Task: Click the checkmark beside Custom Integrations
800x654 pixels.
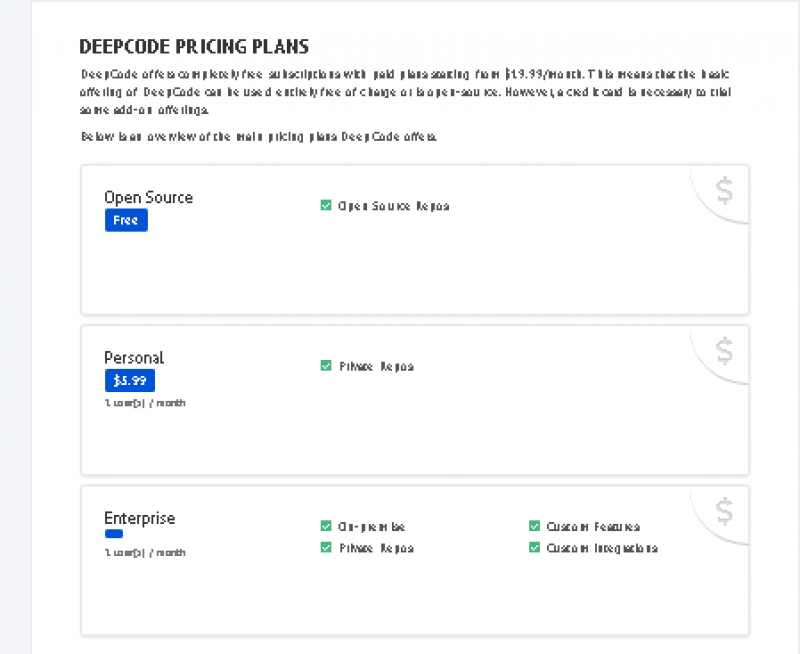Action: pos(535,547)
